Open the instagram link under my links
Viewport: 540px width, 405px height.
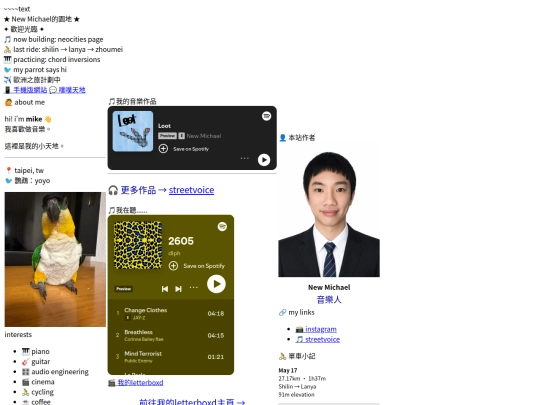(x=316, y=329)
